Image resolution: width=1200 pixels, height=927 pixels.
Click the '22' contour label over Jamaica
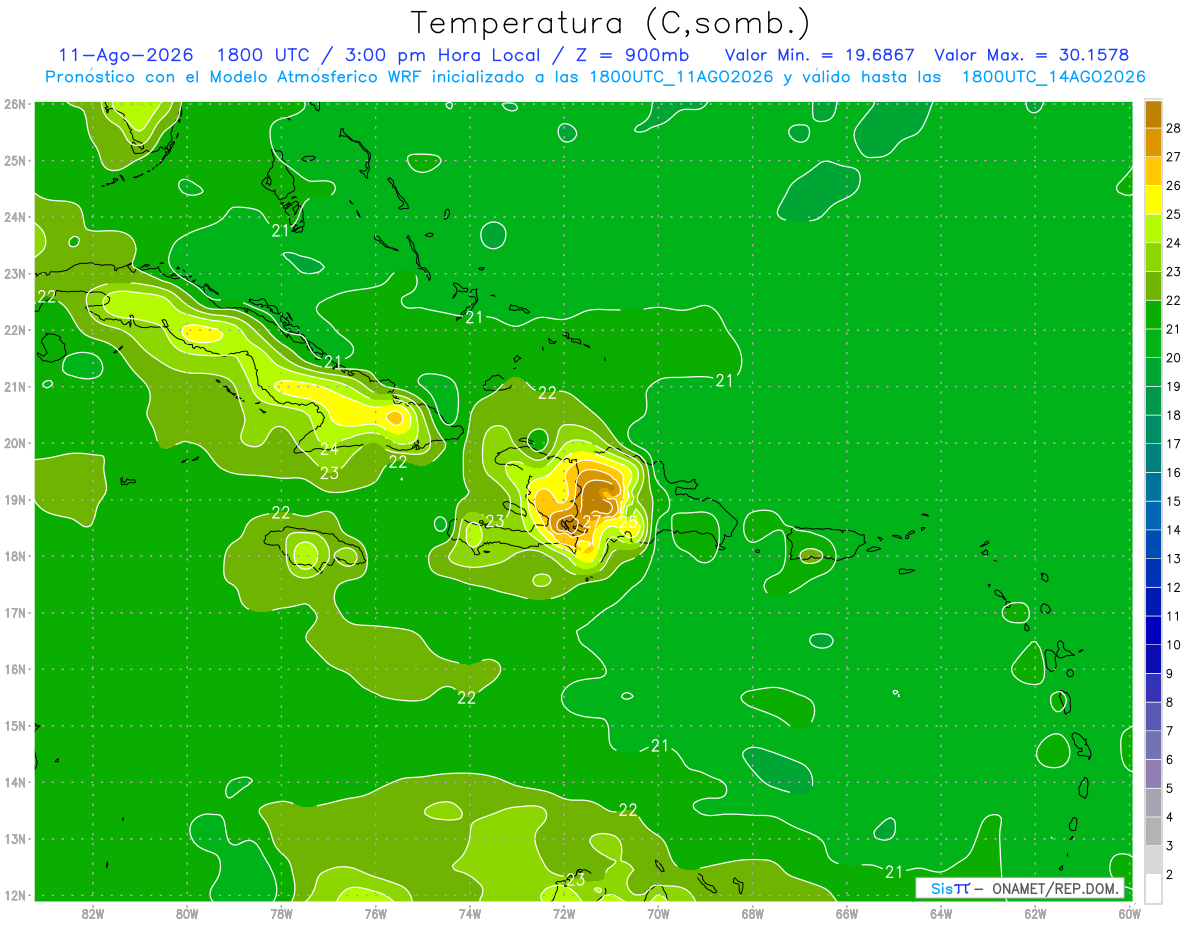tap(281, 513)
